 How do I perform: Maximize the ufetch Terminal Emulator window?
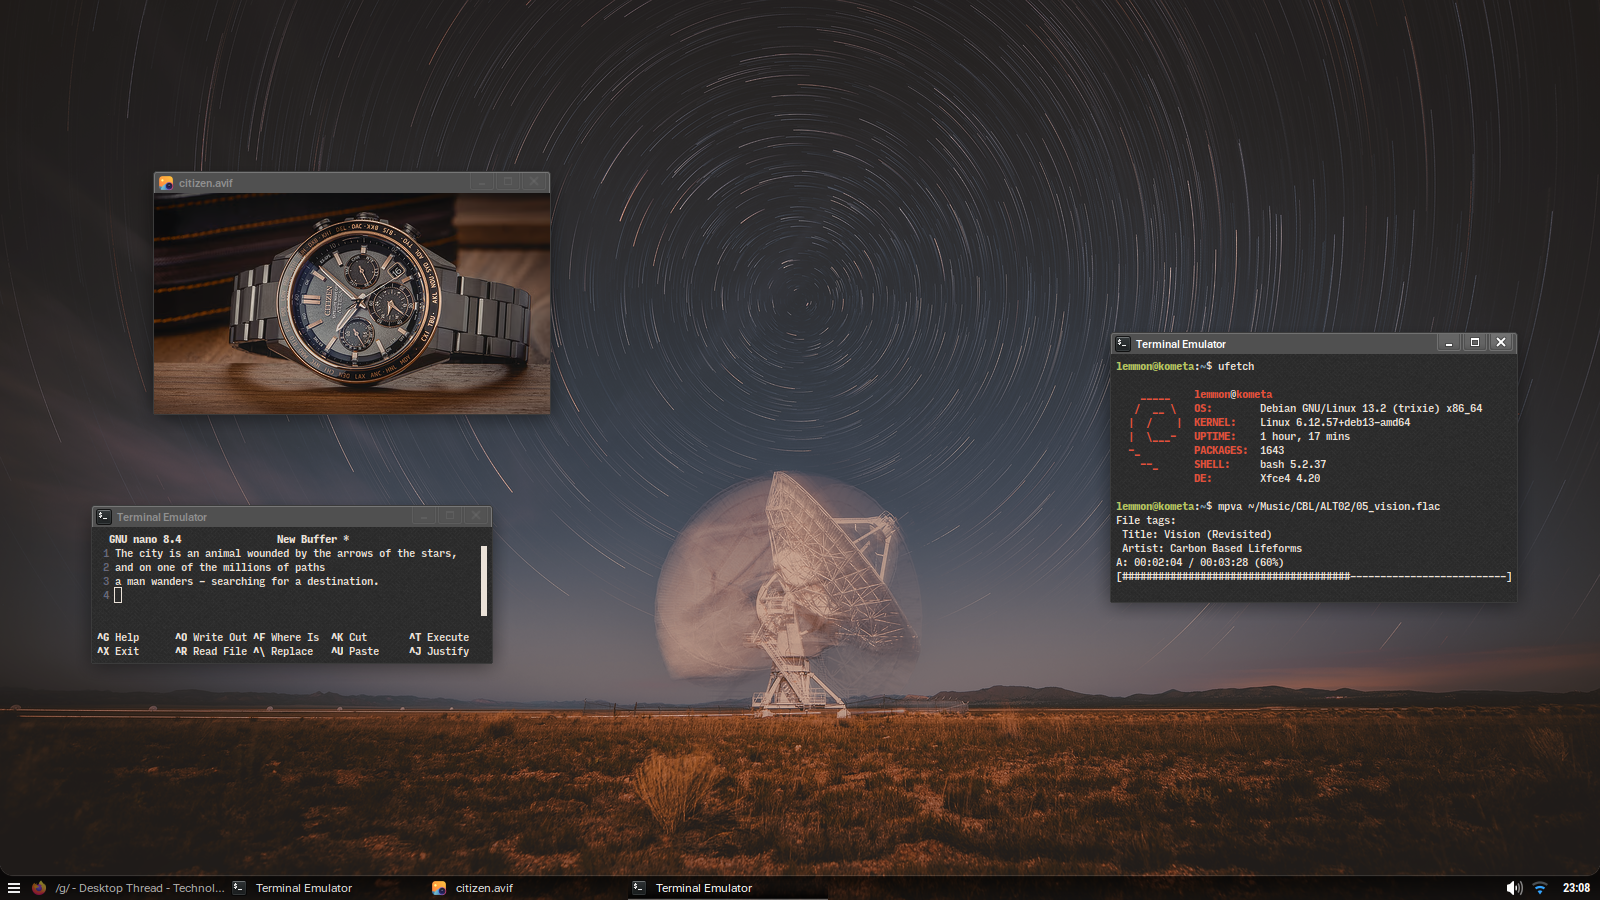(1474, 342)
